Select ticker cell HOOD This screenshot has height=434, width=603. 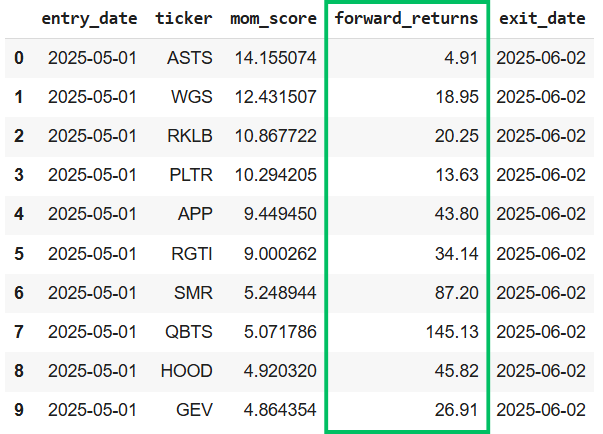[x=187, y=371]
